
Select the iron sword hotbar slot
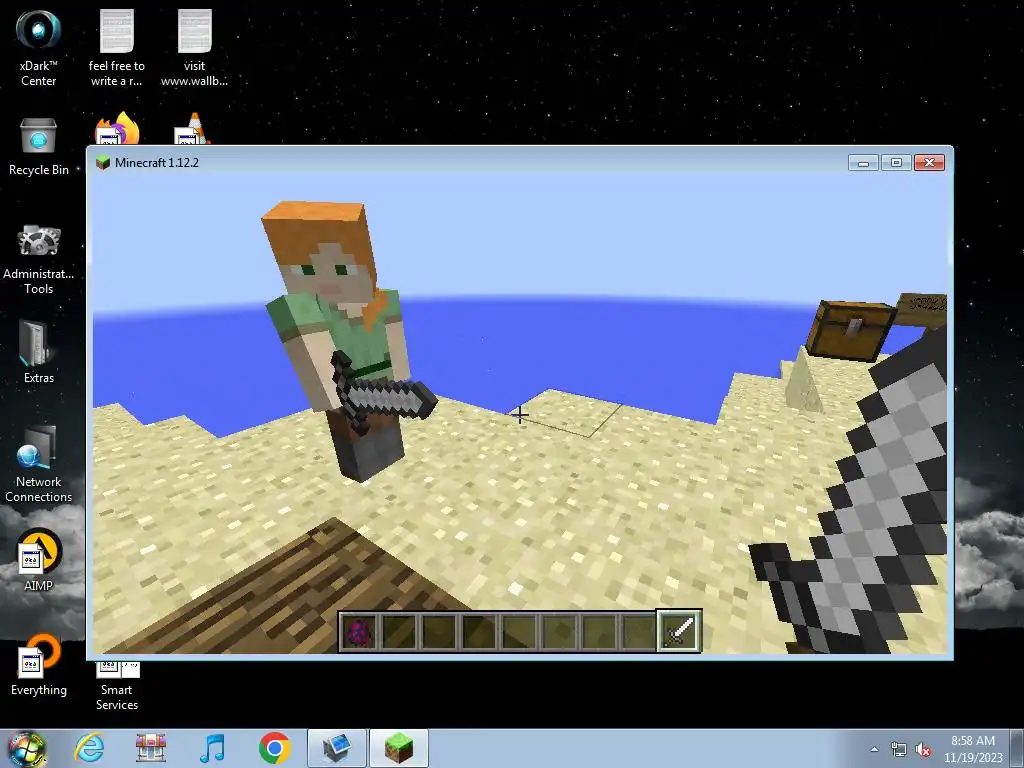coord(679,631)
